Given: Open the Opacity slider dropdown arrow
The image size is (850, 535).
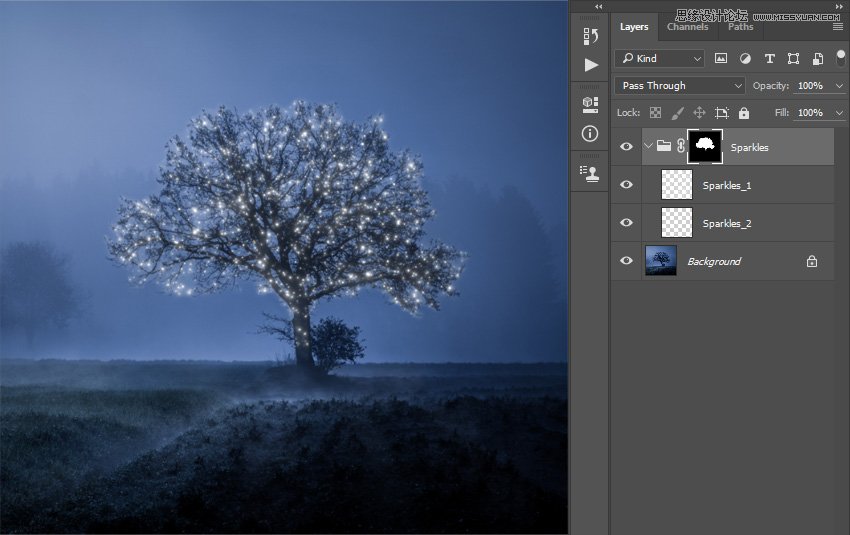Looking at the screenshot, I should (x=837, y=86).
